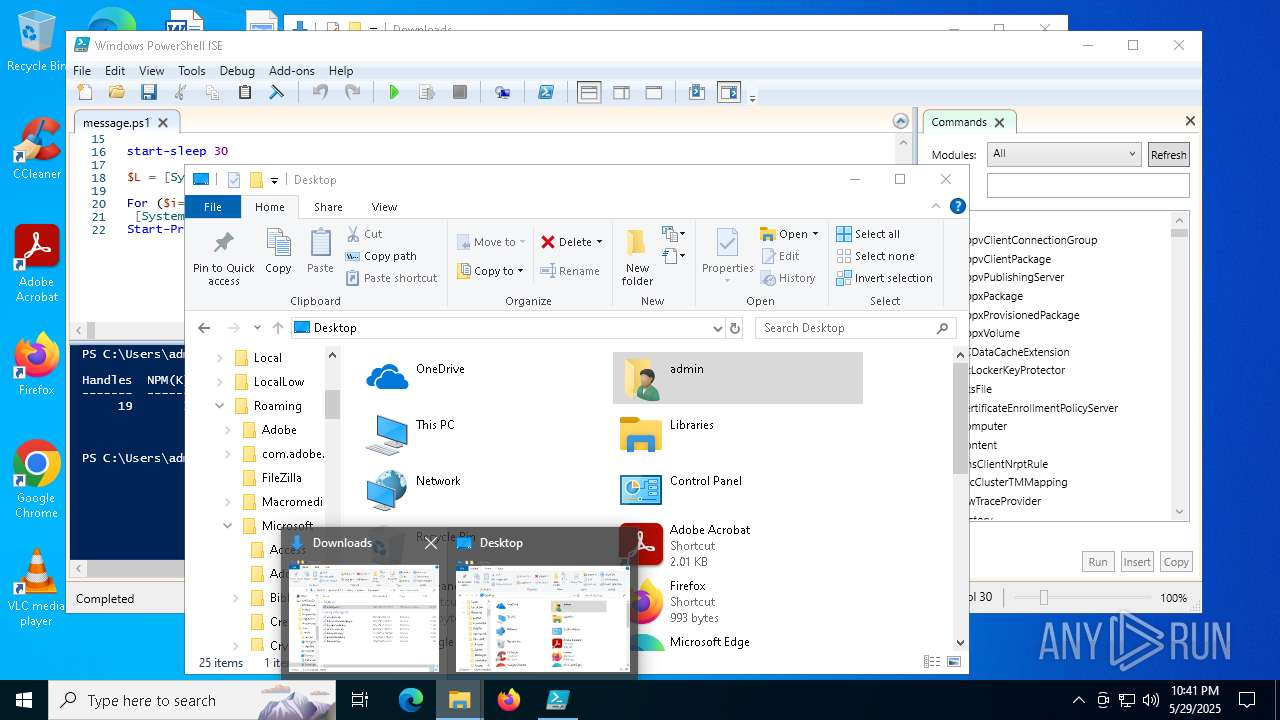The width and height of the screenshot is (1280, 720).
Task: Click Invert selection in the ribbon
Action: click(x=884, y=278)
